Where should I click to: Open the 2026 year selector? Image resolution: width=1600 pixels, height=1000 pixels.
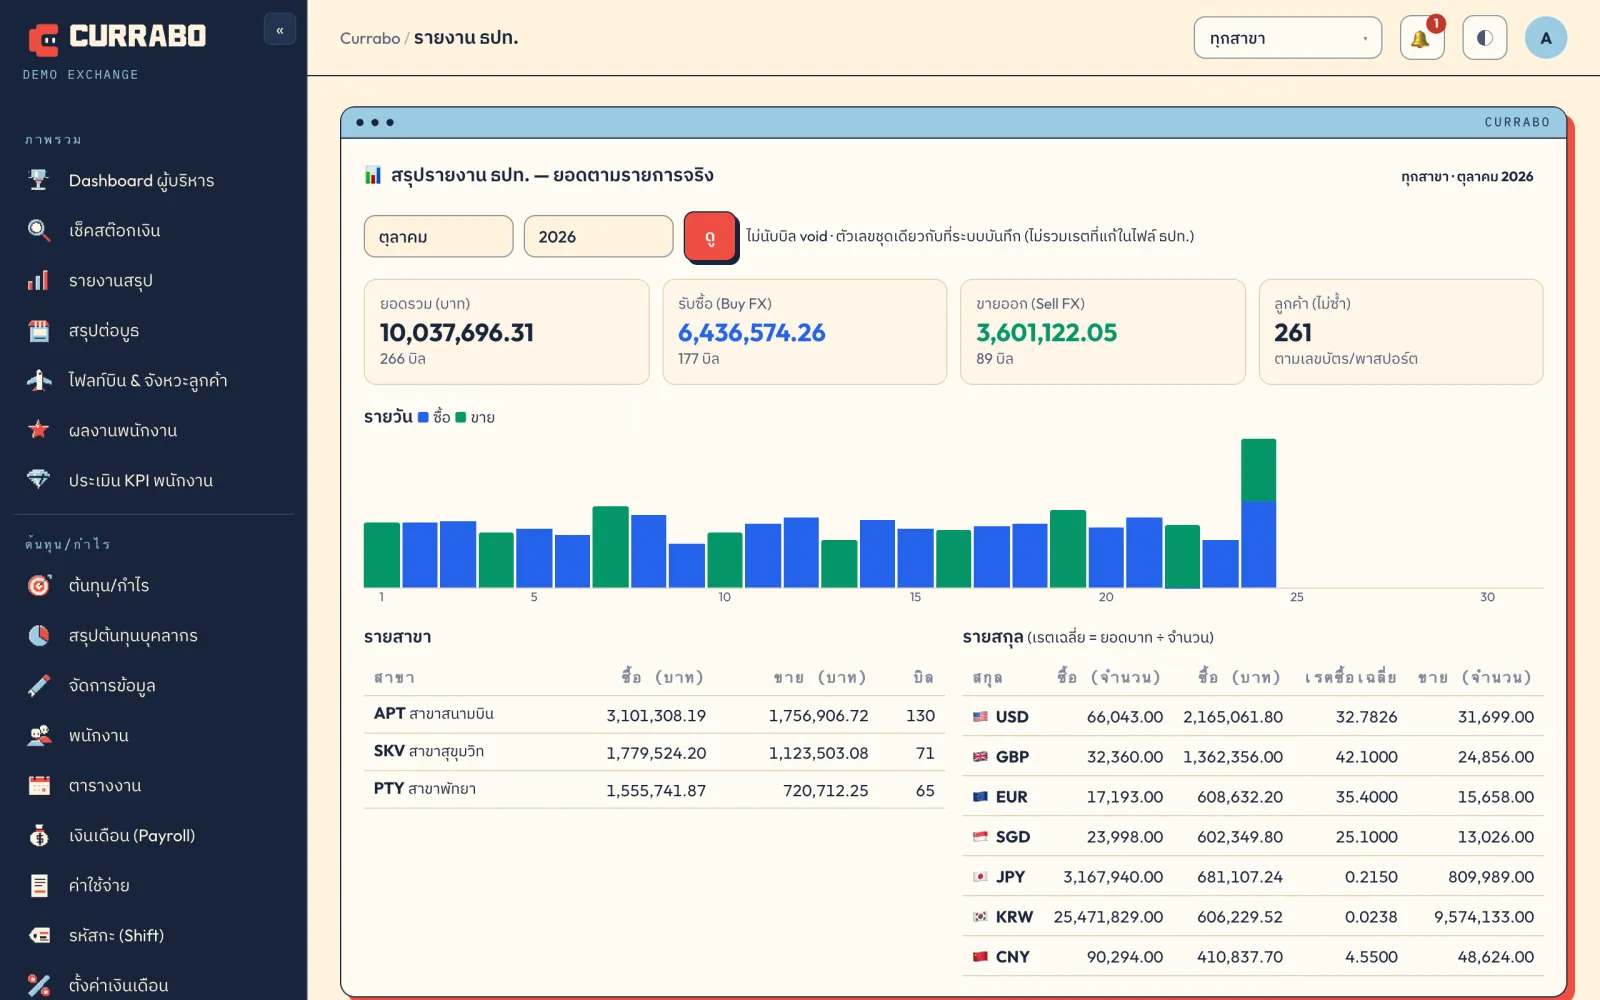coord(598,237)
